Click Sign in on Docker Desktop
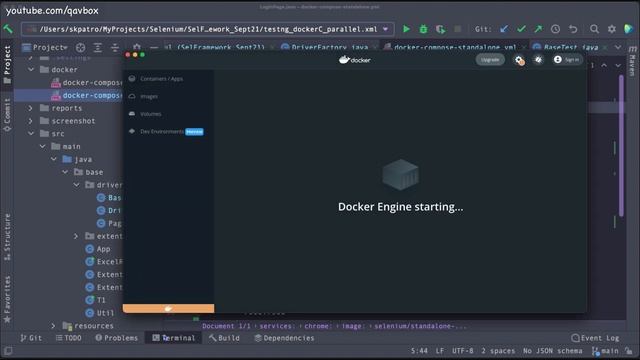 coord(567,60)
